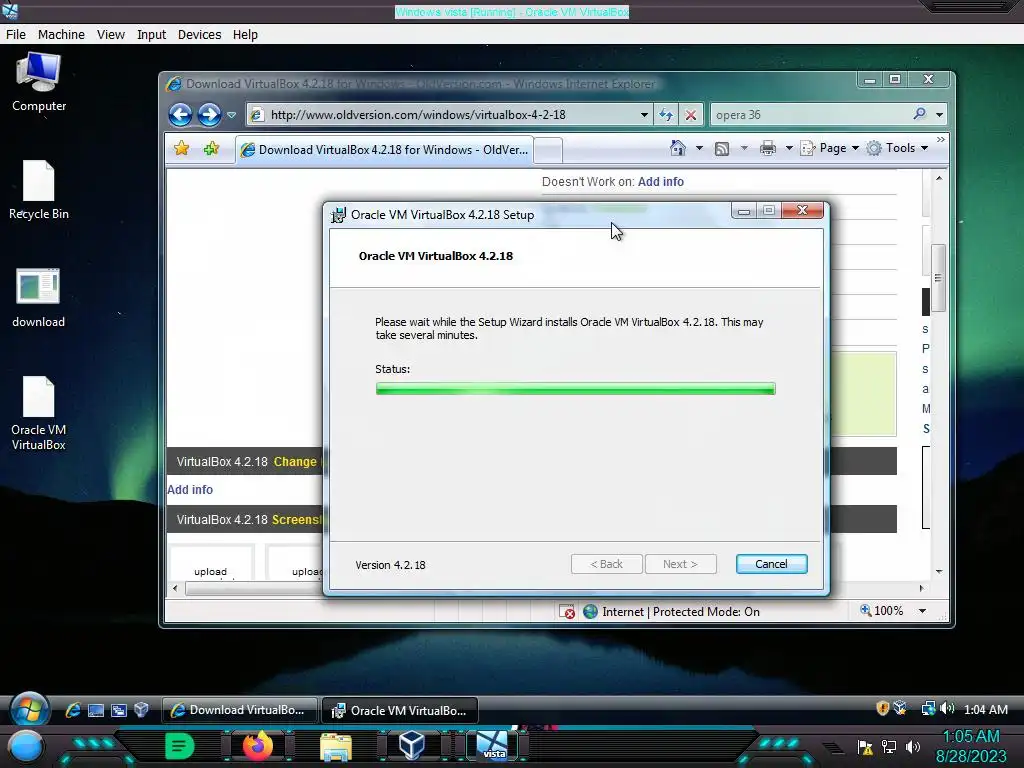
Task: Click the Windows Vista VM host taskbar item
Action: 492,746
